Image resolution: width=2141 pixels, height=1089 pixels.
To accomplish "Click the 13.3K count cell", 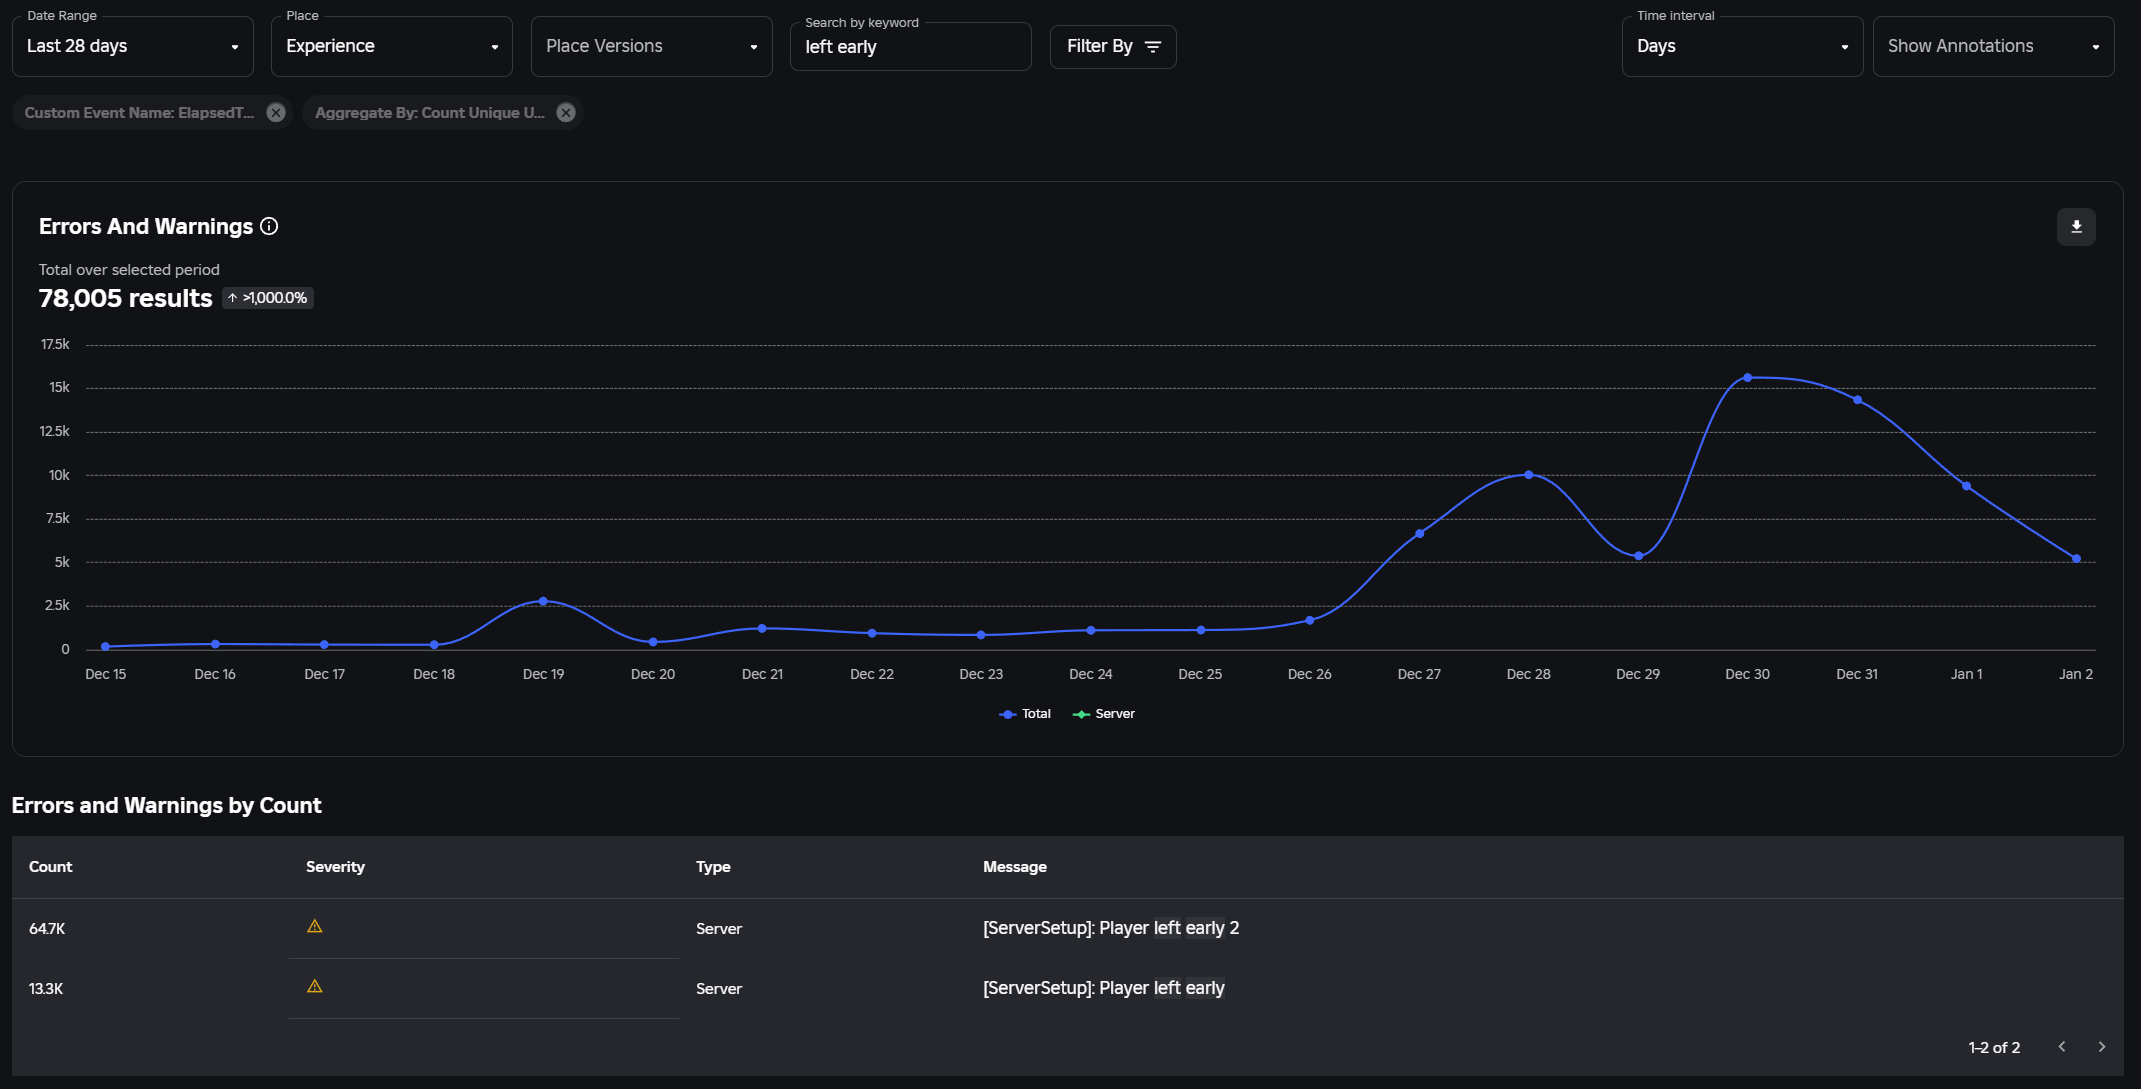I will tap(46, 989).
